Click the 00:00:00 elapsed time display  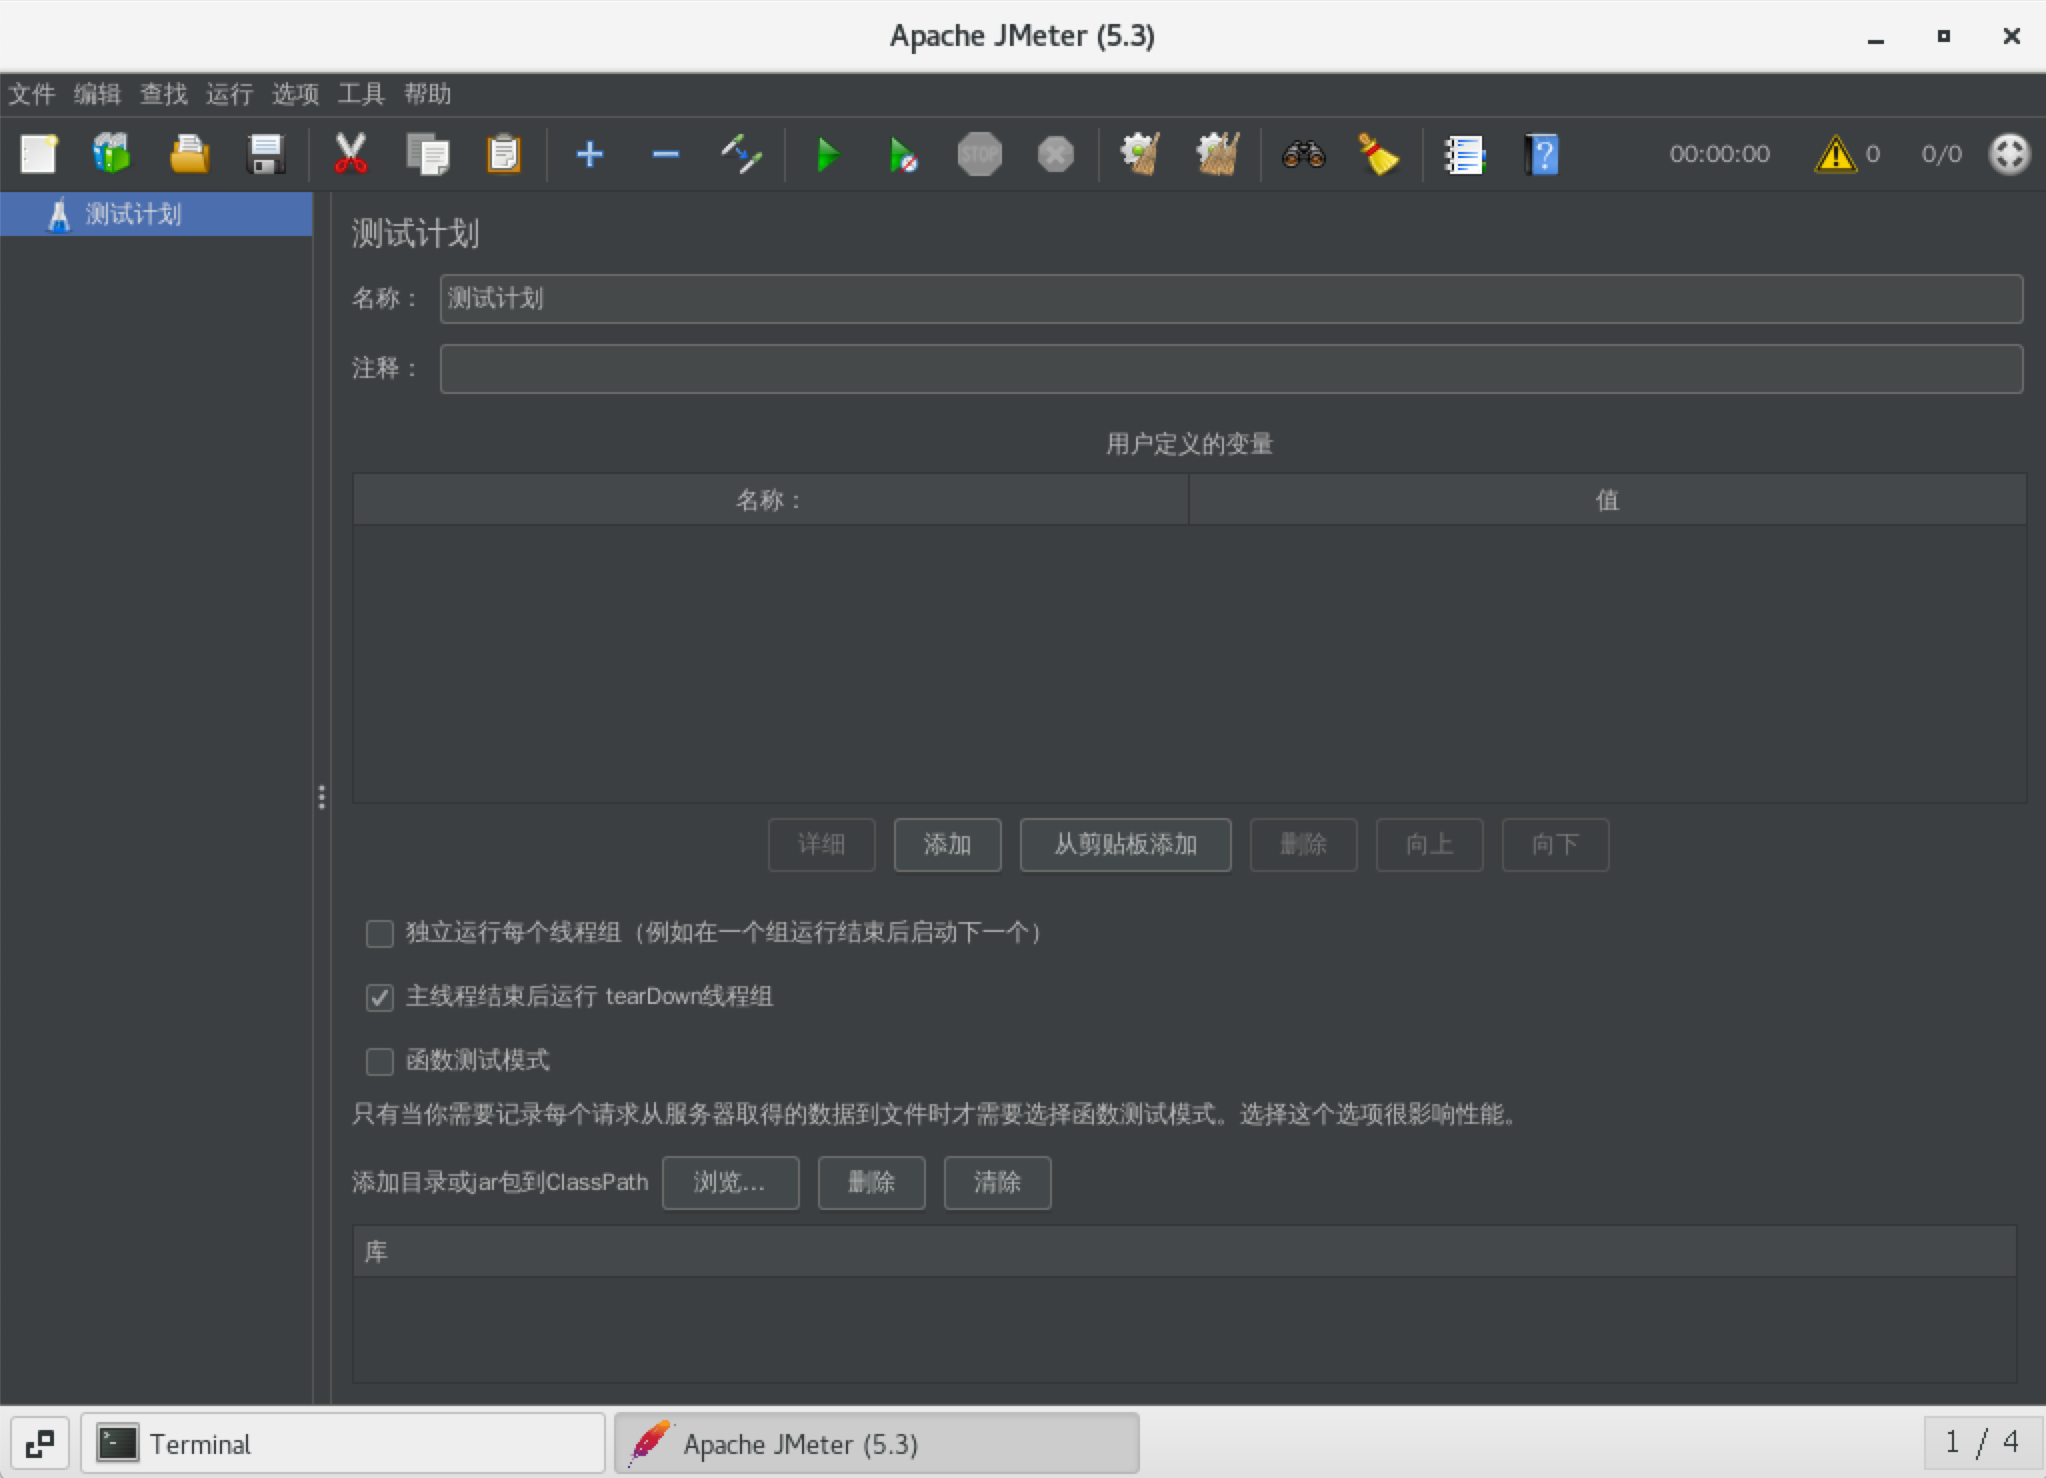[1720, 155]
